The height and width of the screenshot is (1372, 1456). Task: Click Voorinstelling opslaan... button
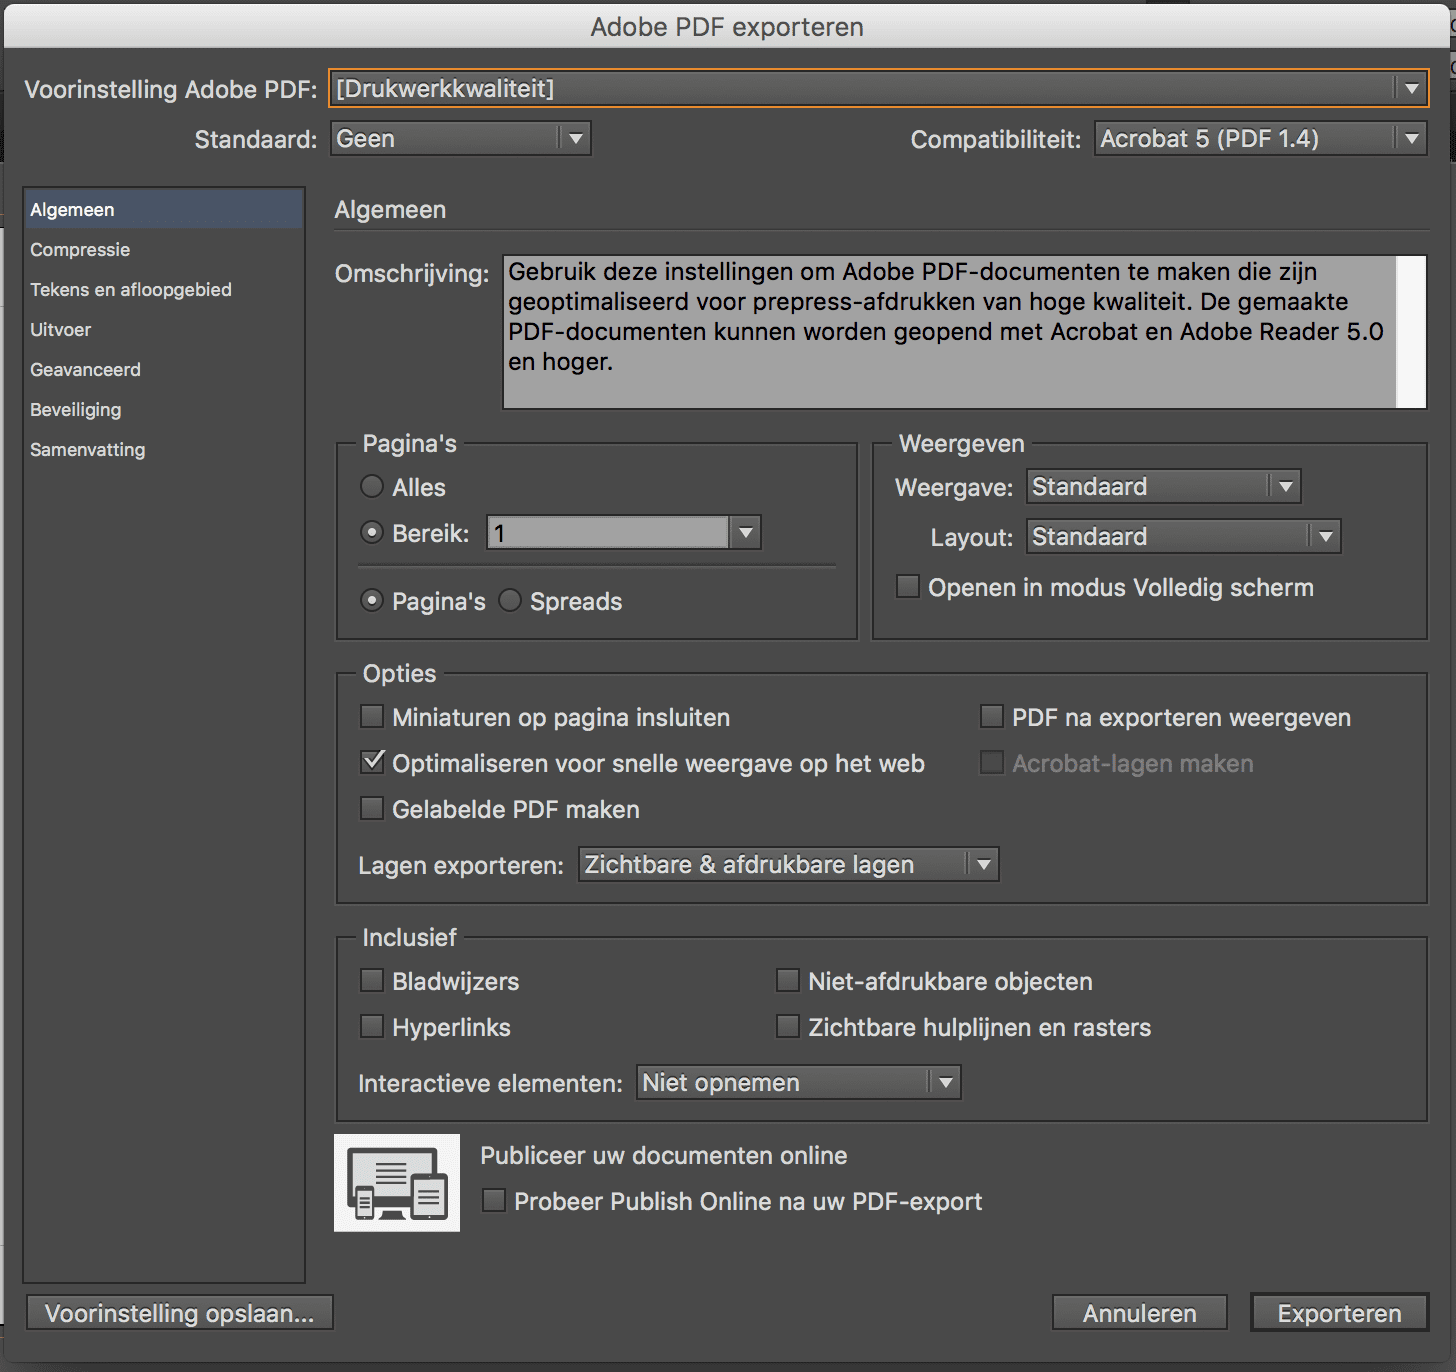[179, 1313]
